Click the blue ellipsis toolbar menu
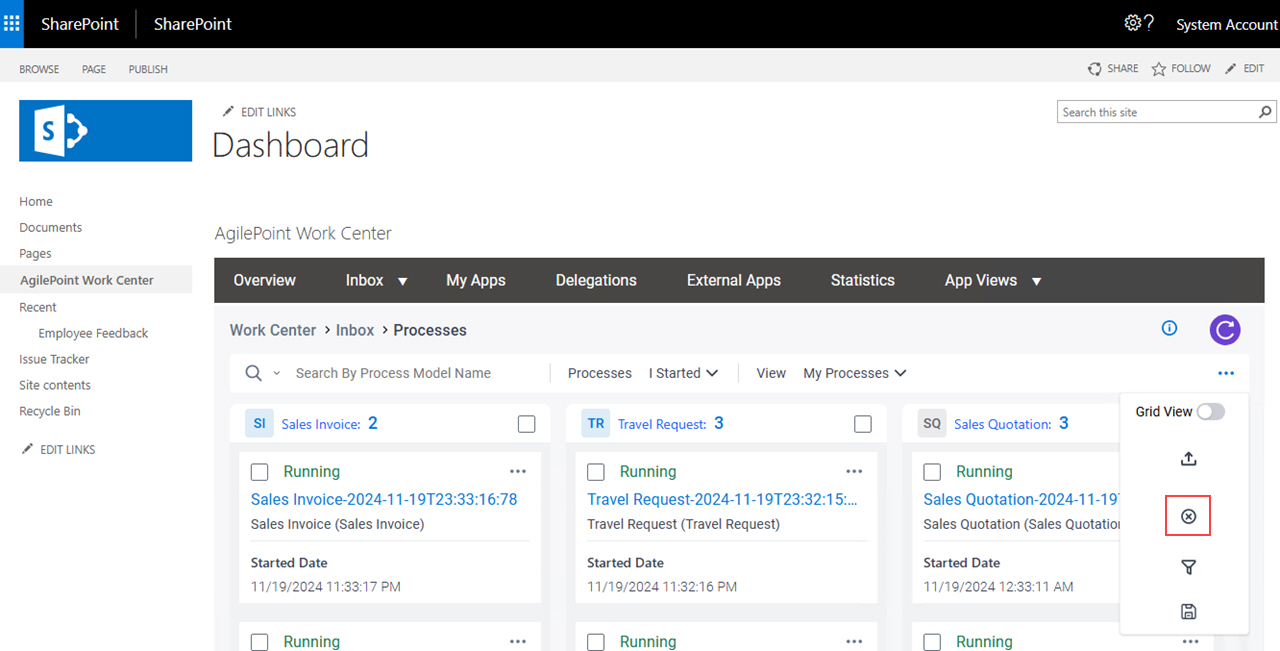This screenshot has height=651, width=1280. (1226, 373)
